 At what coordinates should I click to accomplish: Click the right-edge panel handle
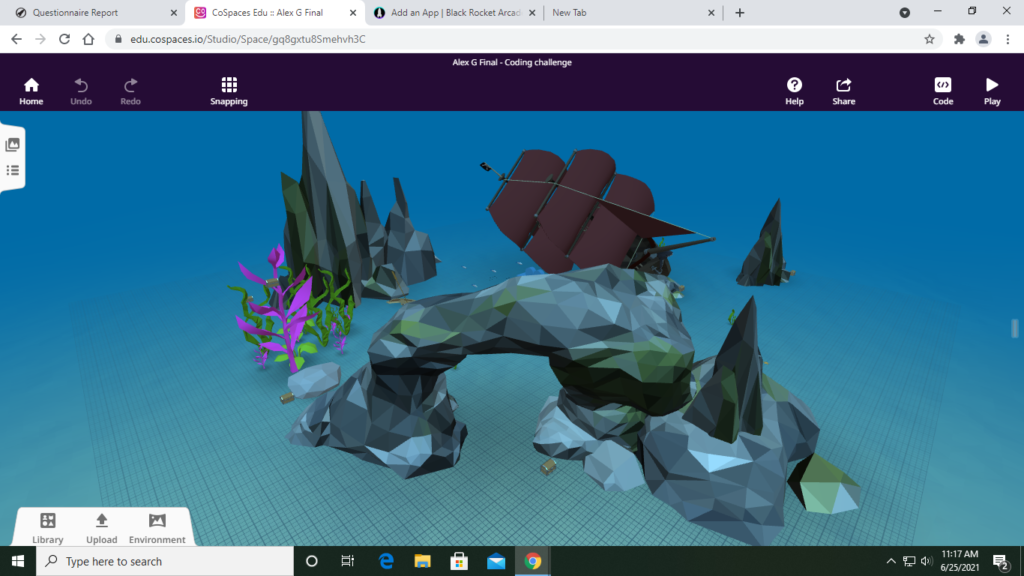pyautogui.click(x=1014, y=328)
